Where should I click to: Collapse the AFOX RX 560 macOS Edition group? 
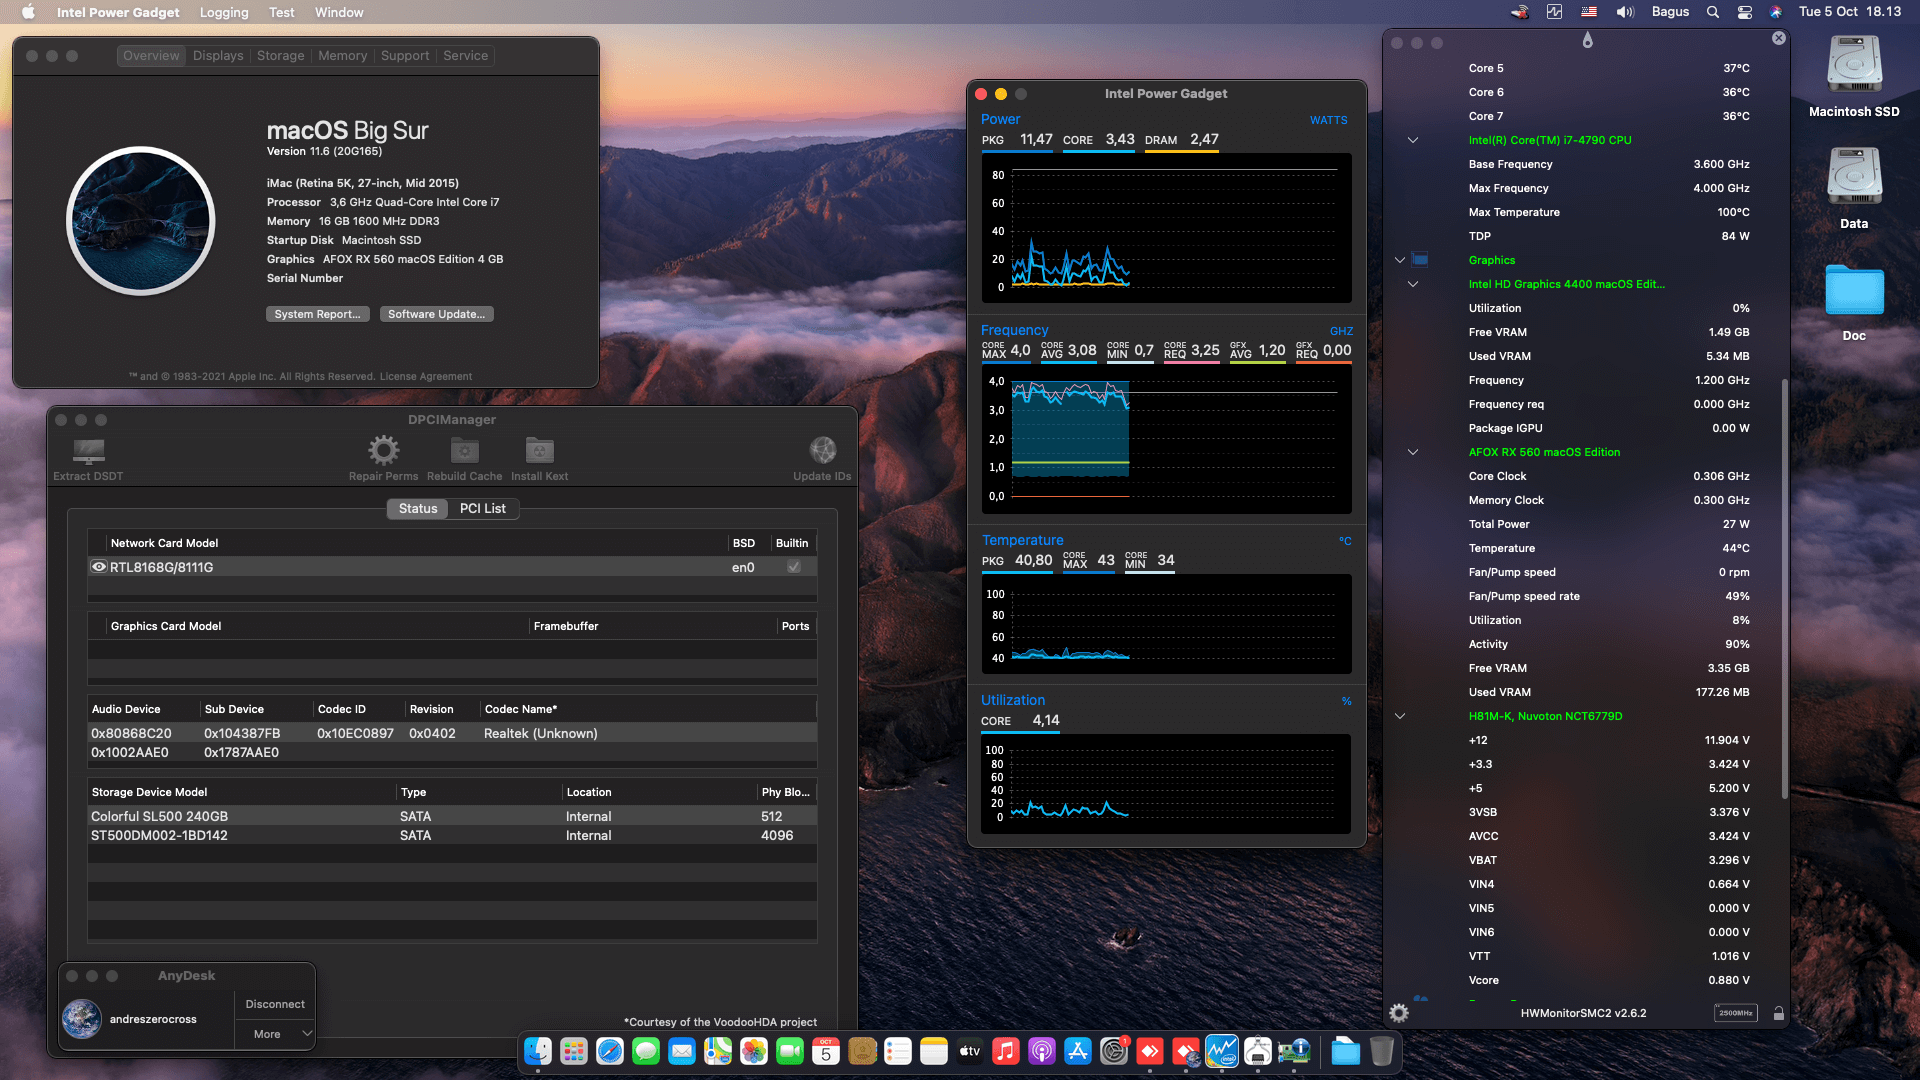point(1413,452)
